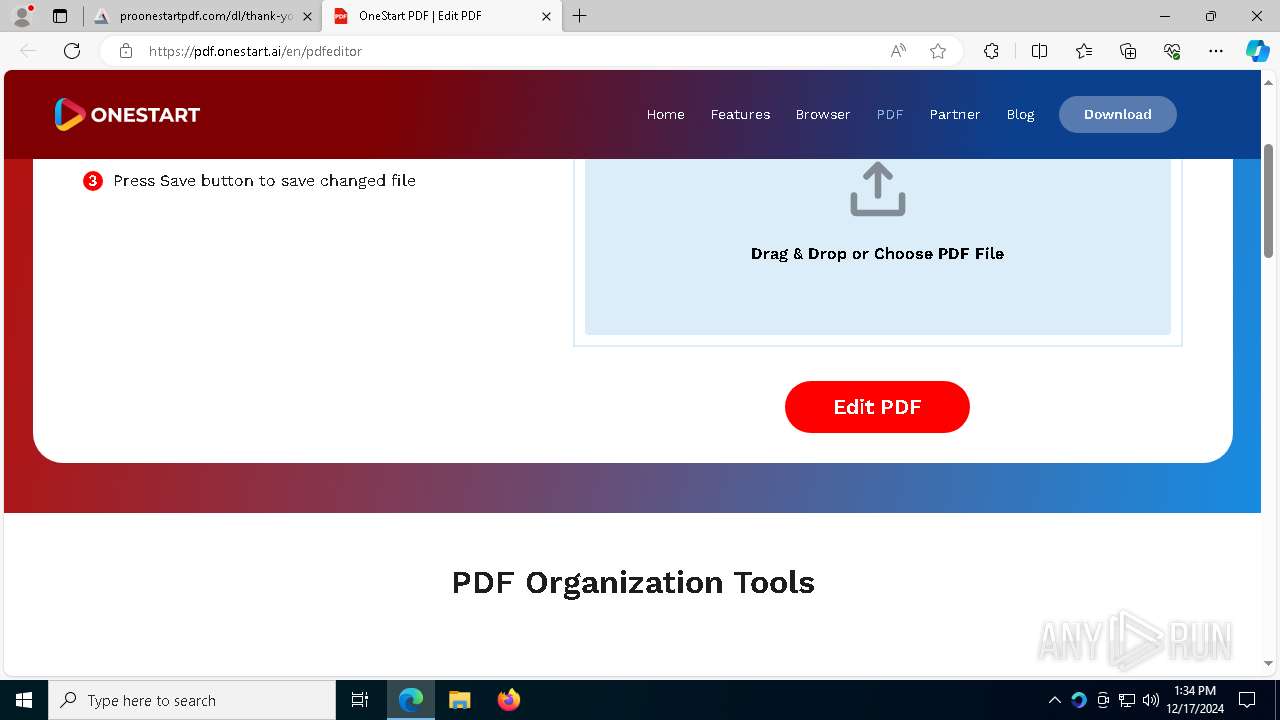
Task: Open the network tray icon
Action: pos(1127,700)
